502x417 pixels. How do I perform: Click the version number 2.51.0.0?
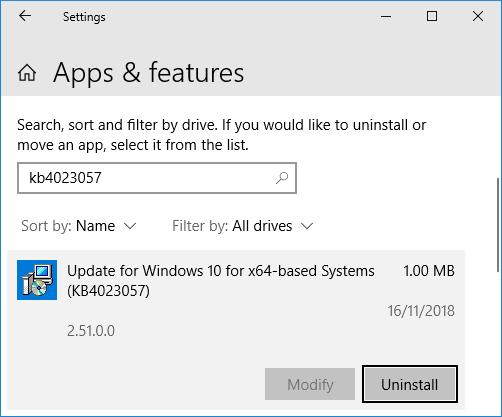(91, 331)
